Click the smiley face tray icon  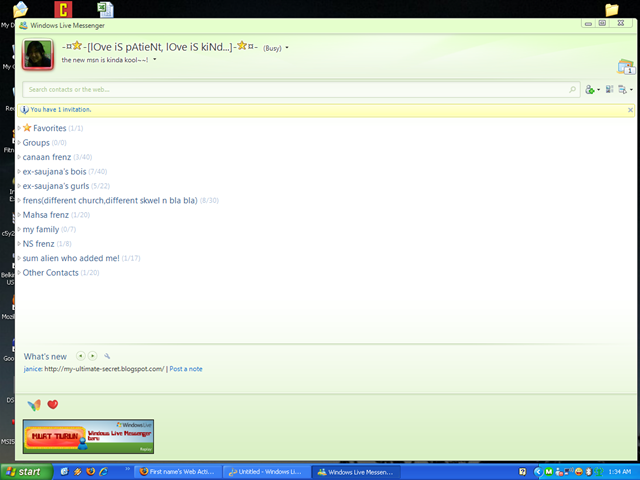coord(579,472)
